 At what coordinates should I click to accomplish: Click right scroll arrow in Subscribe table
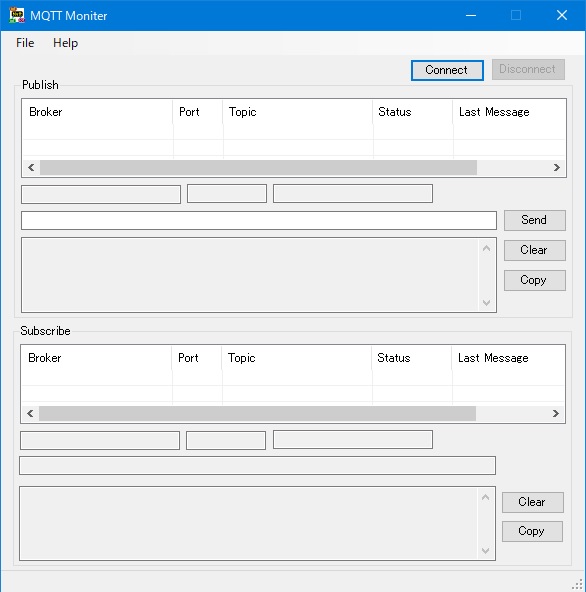click(555, 413)
